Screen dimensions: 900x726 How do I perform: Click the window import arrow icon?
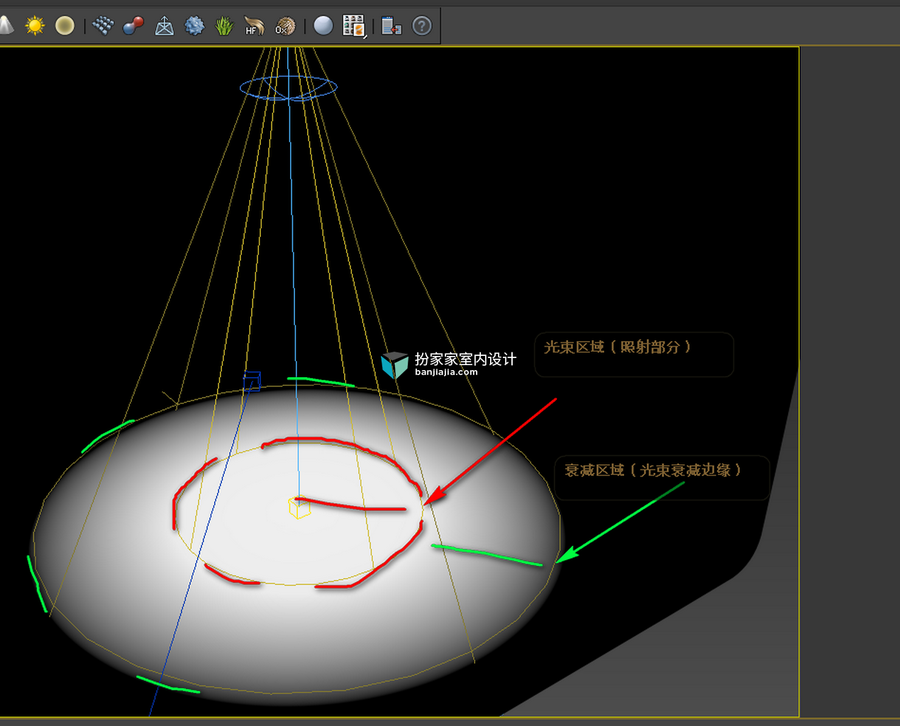[x=391, y=26]
